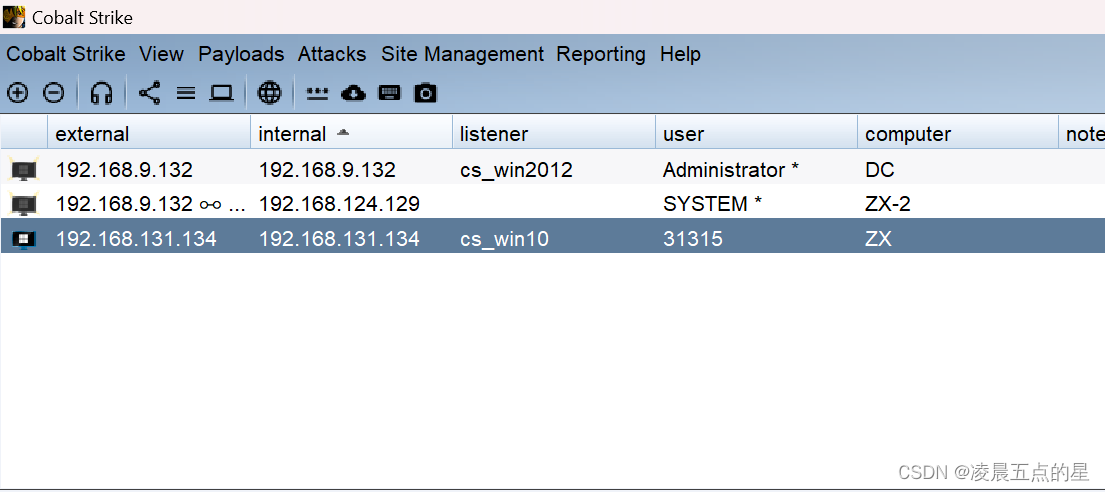Click computer name ZX
The image size is (1105, 492).
(x=878, y=240)
